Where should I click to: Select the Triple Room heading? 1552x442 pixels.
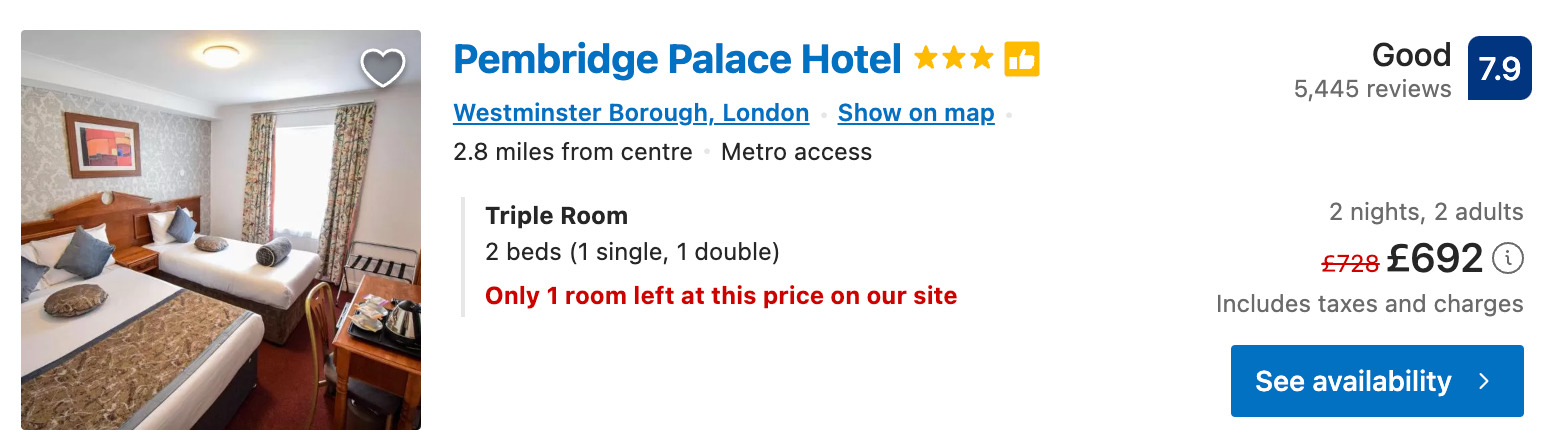pyautogui.click(x=556, y=216)
